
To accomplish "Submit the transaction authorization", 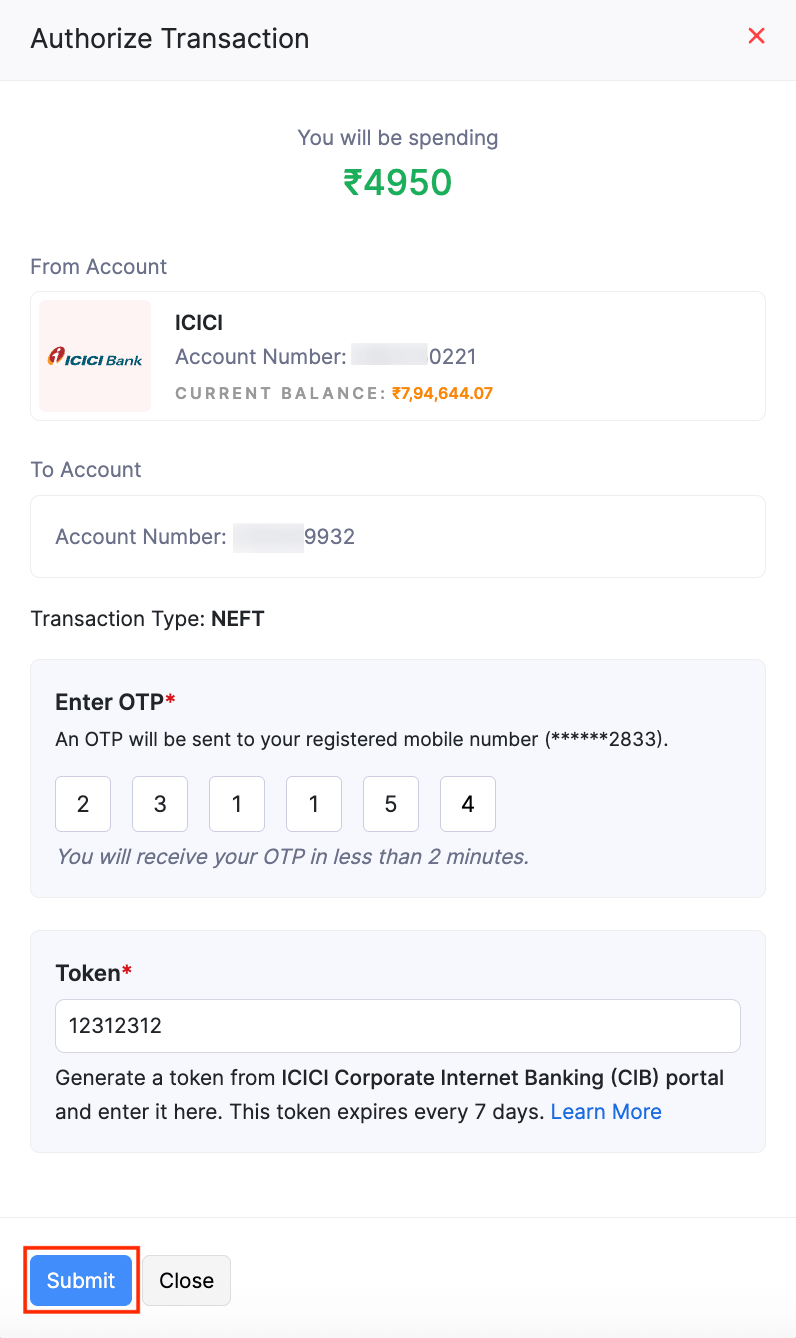I will pos(80,1280).
